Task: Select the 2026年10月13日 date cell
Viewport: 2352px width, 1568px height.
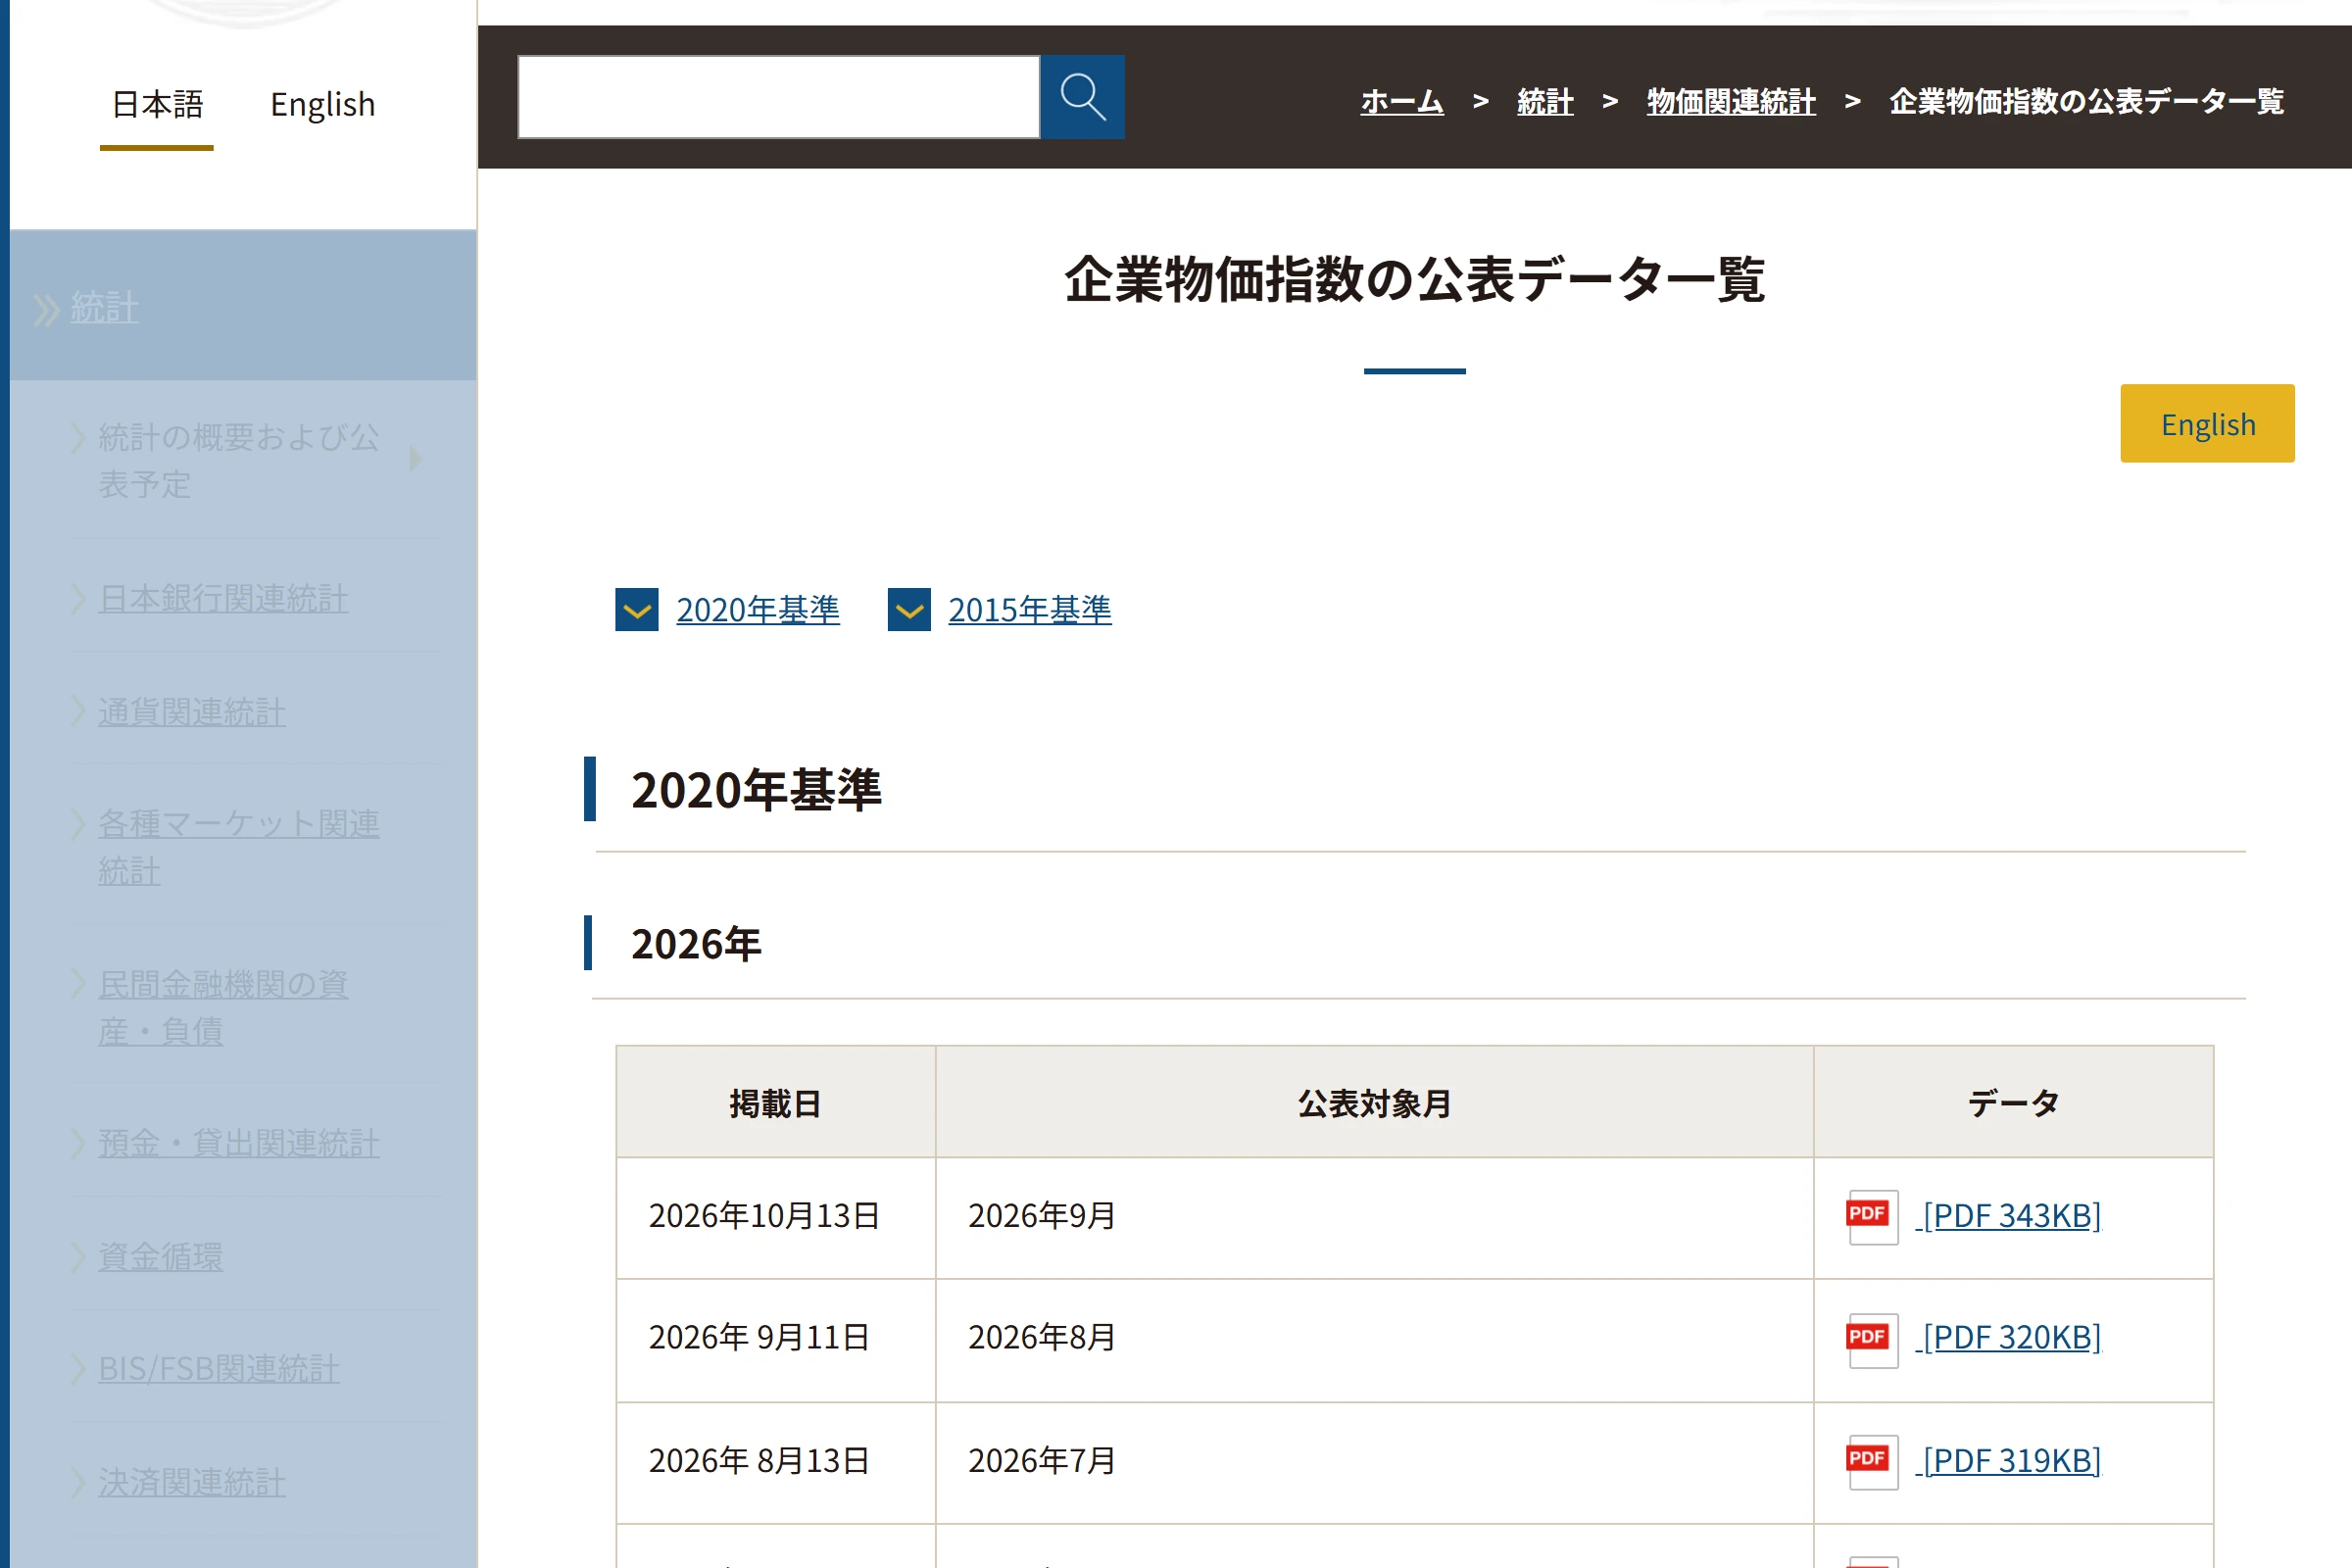Action: tap(776, 1218)
